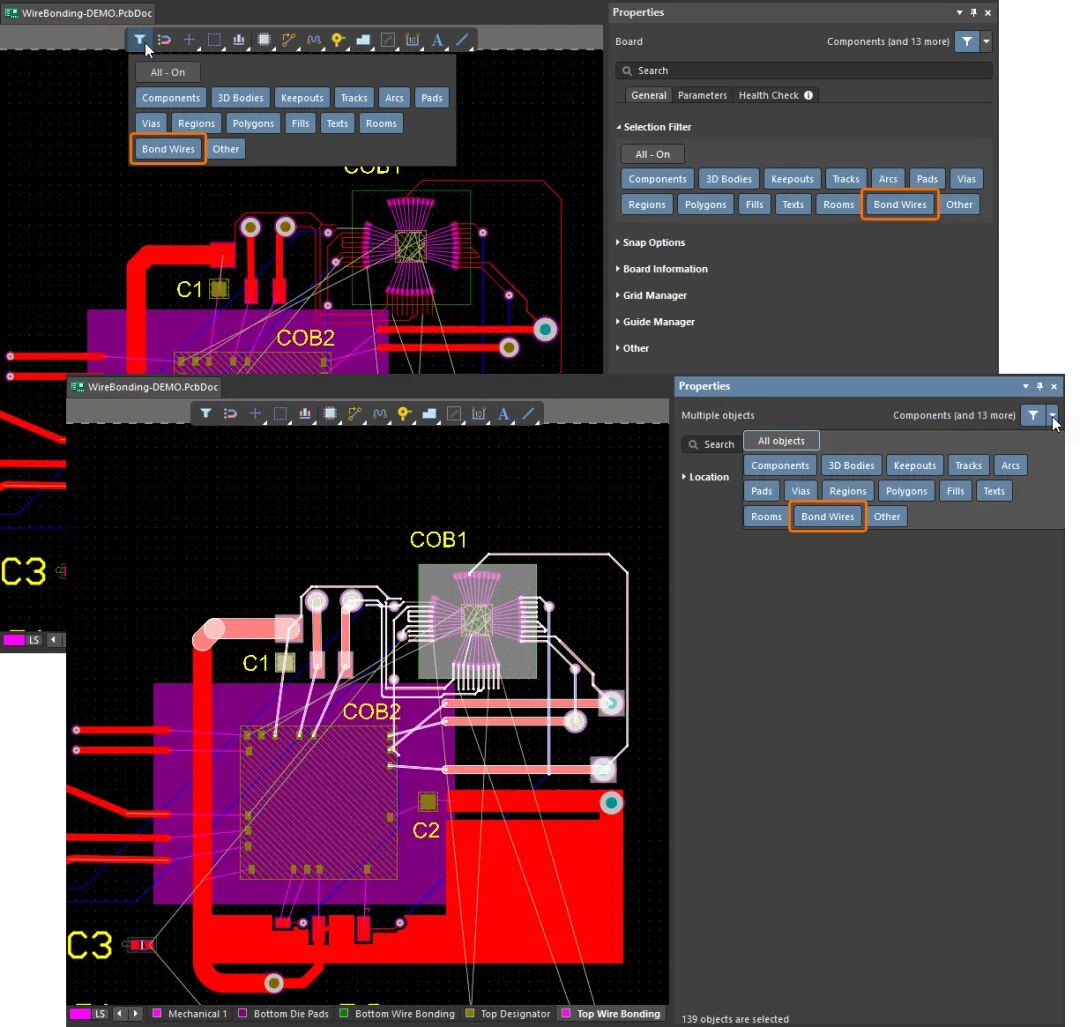Viewport: 1080px width, 1027px height.
Task: Toggle Bond Wires in the toolbar filter popup
Action: click(x=168, y=149)
